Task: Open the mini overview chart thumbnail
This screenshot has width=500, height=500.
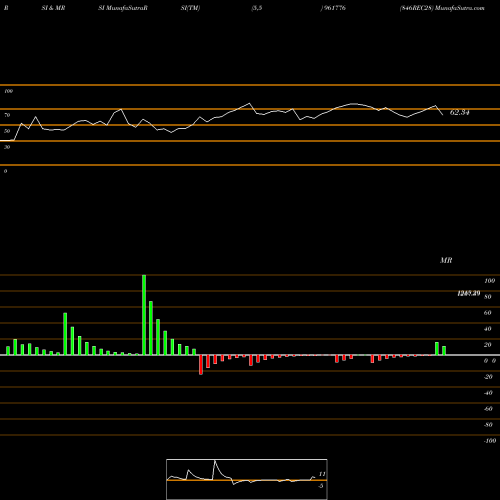Action: (247, 479)
